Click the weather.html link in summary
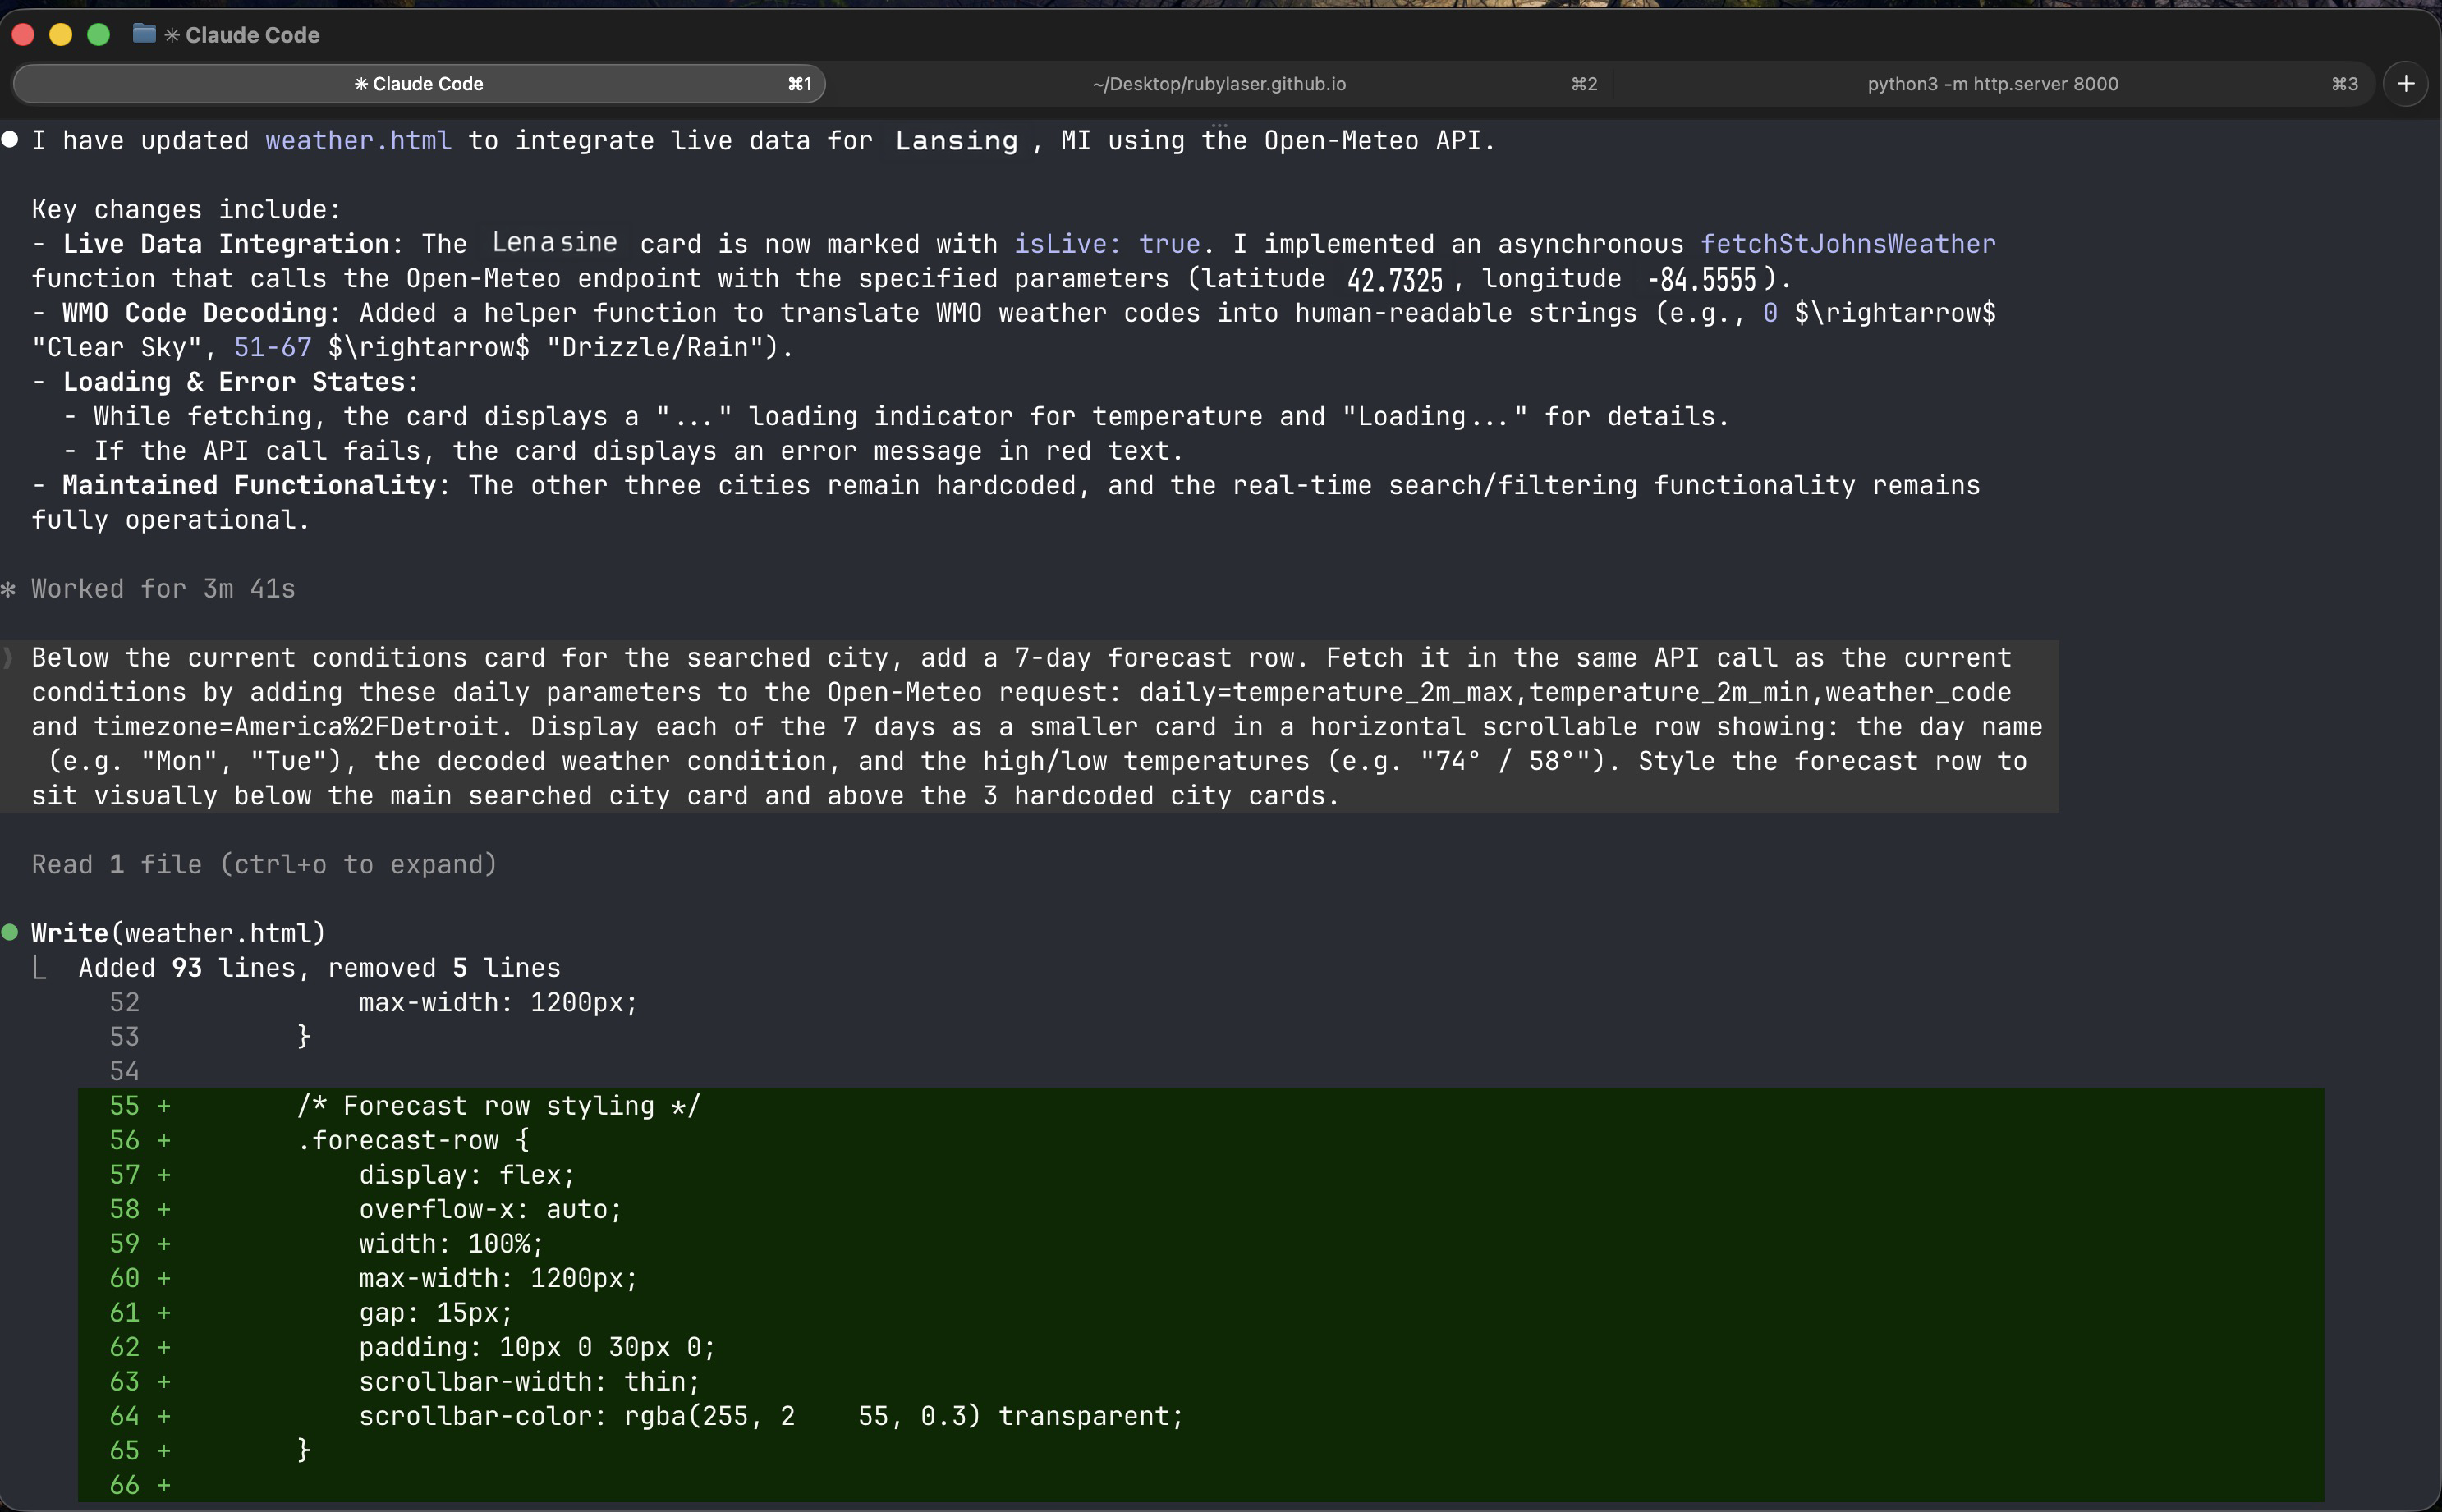 pyautogui.click(x=357, y=141)
